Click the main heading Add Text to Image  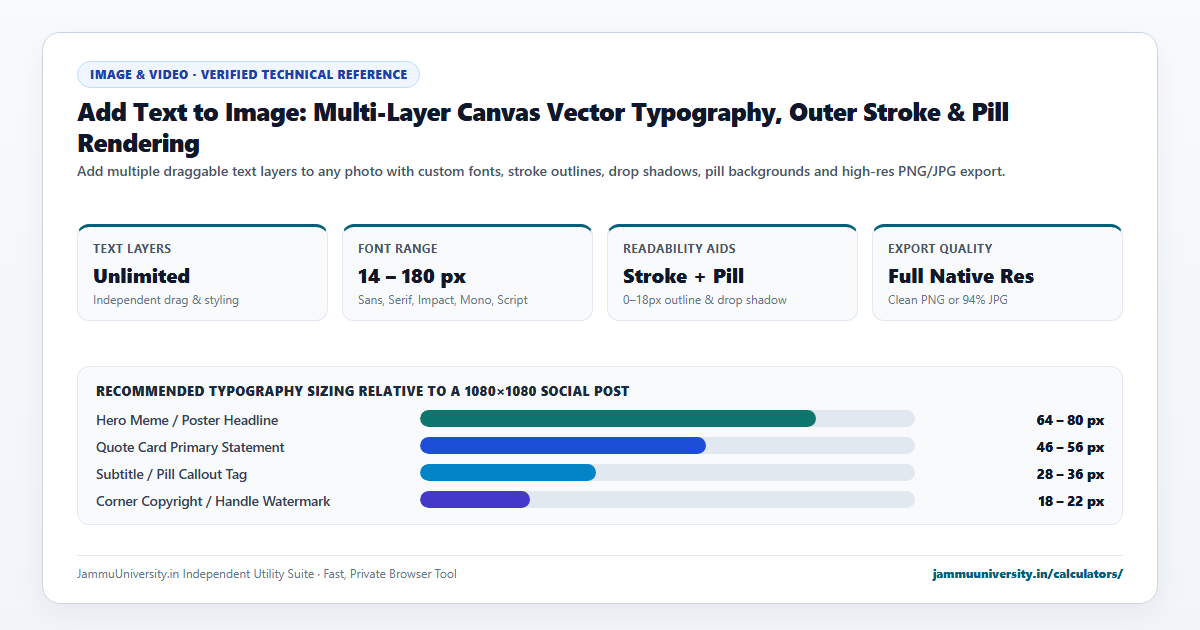[x=543, y=127]
